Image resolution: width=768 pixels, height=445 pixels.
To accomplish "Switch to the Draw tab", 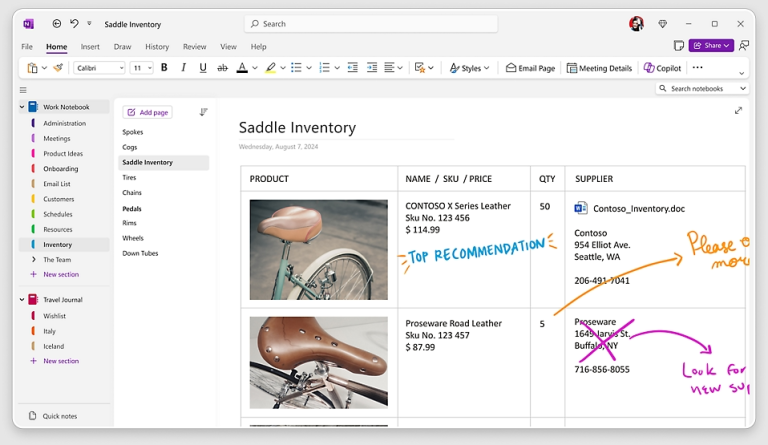I will pyautogui.click(x=122, y=47).
